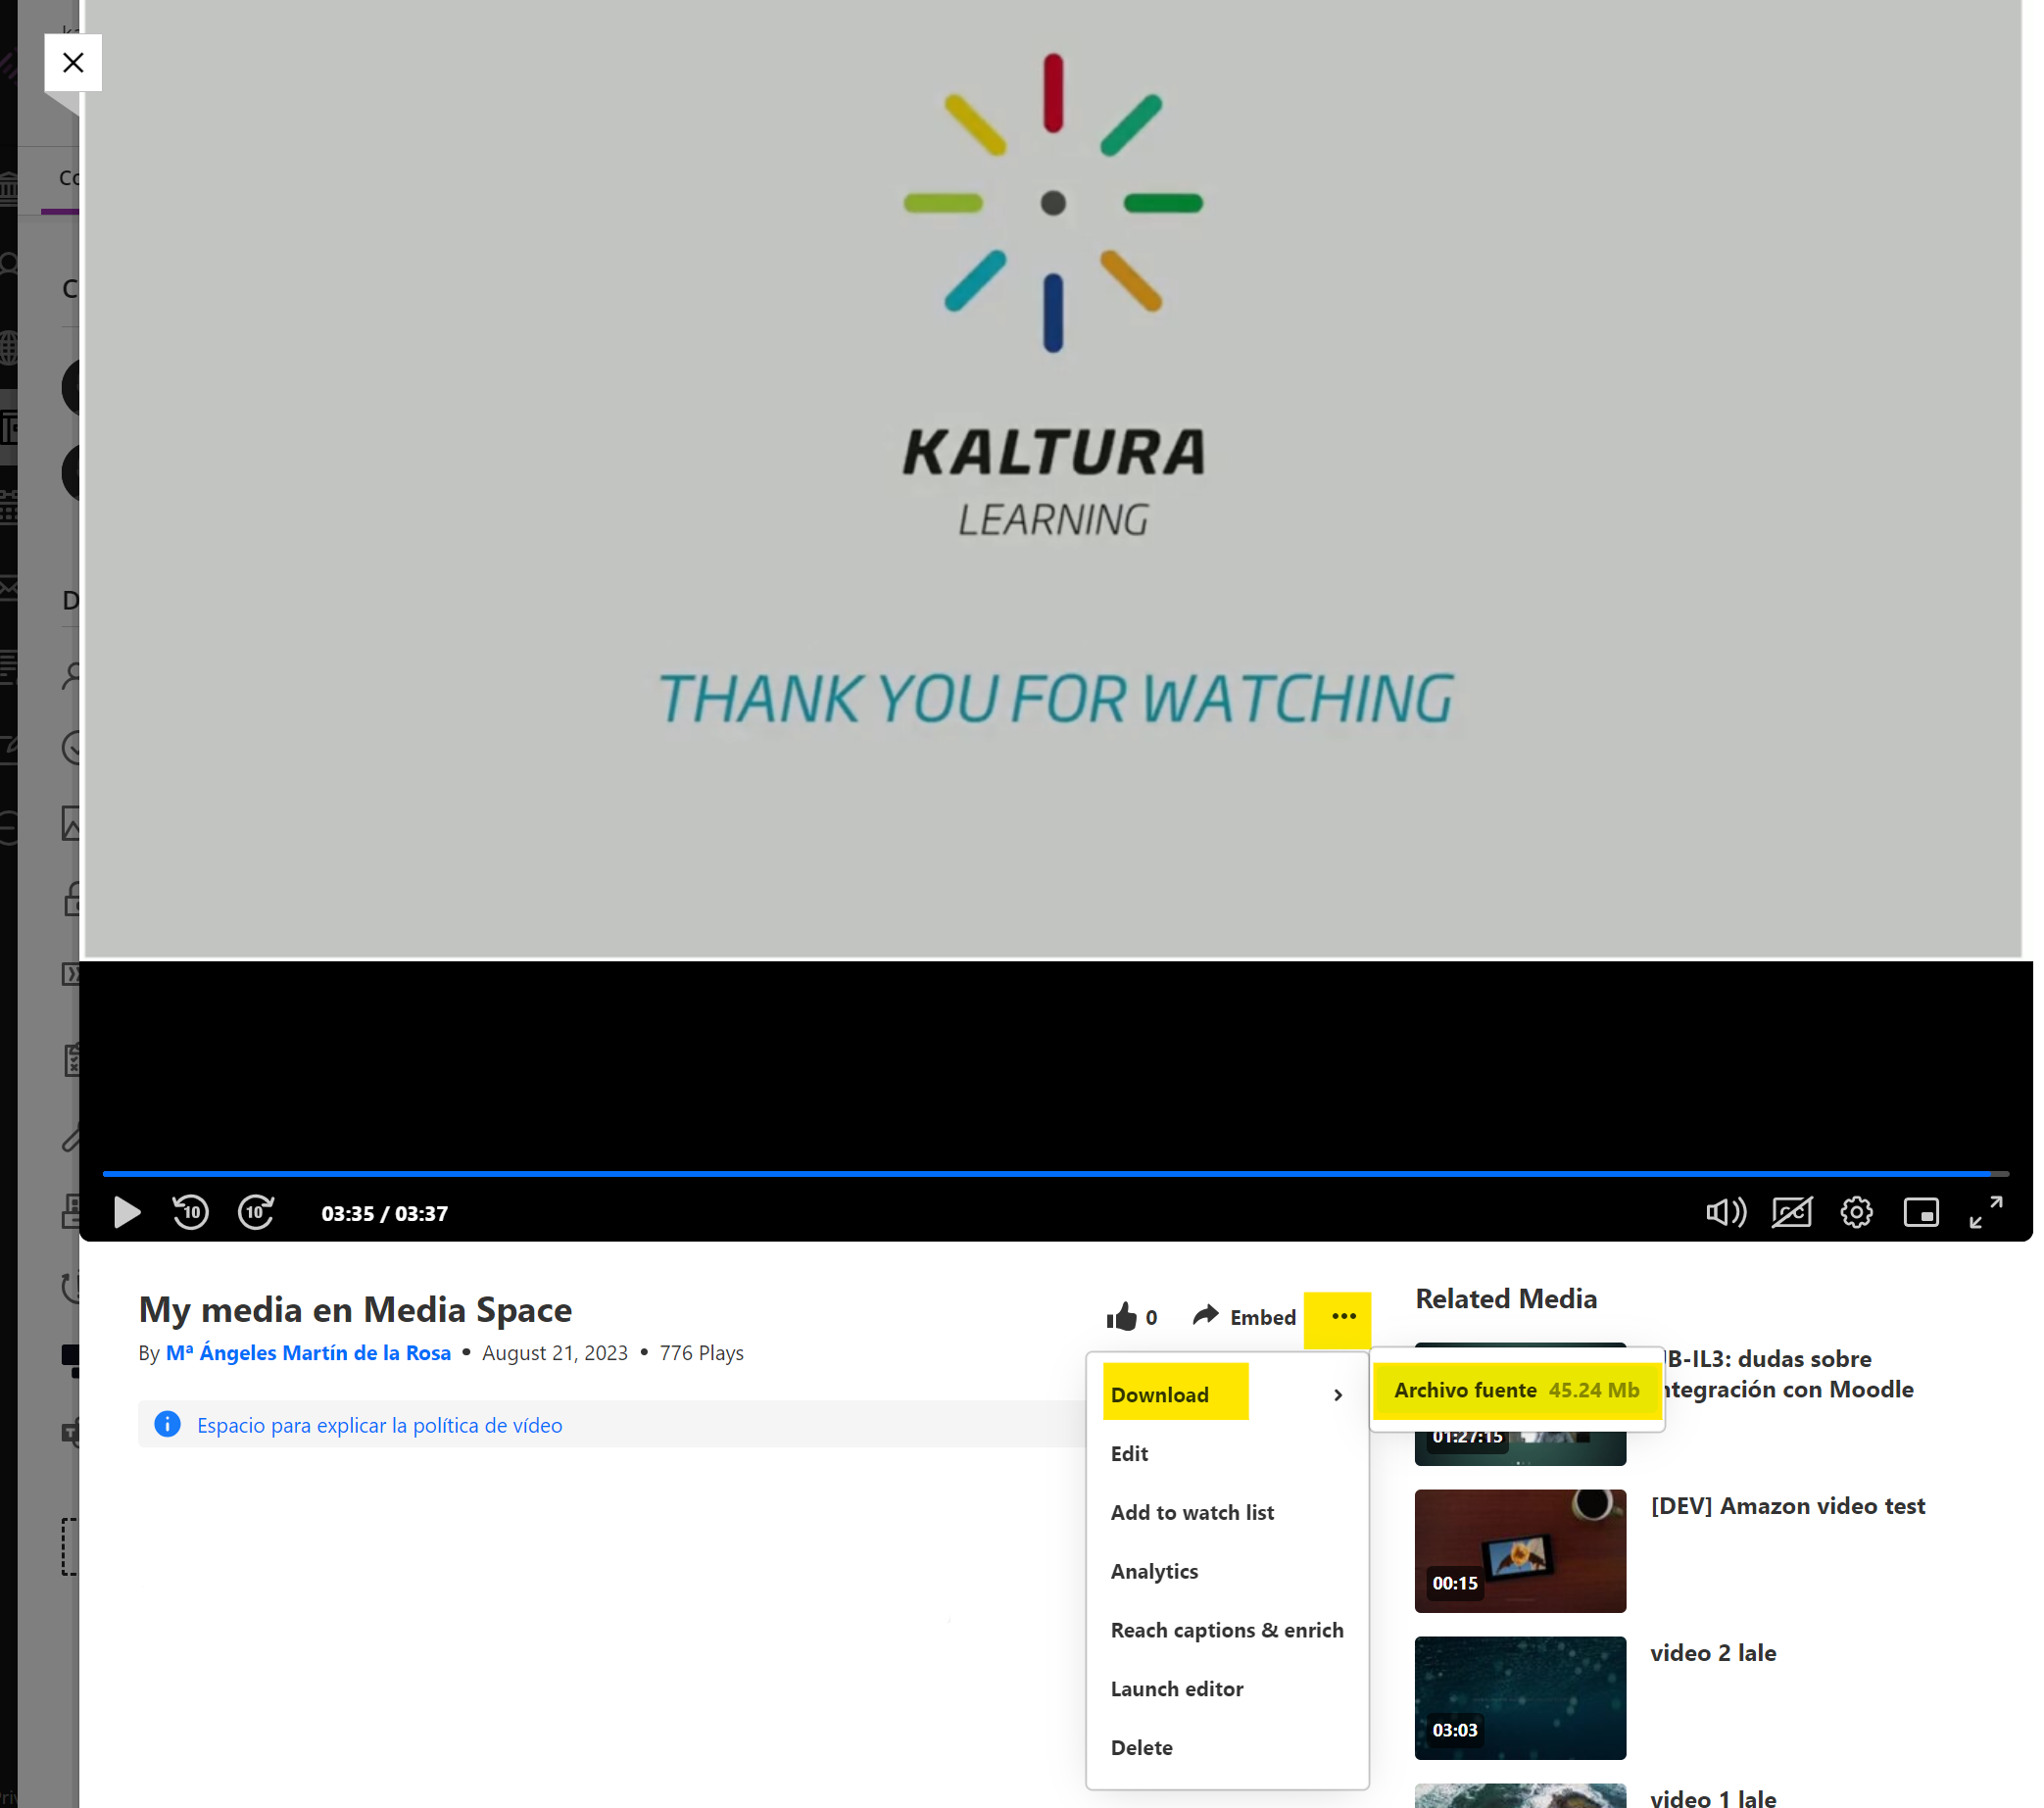Click the 776 Plays count
The width and height of the screenshot is (2044, 1808).
(x=701, y=1353)
